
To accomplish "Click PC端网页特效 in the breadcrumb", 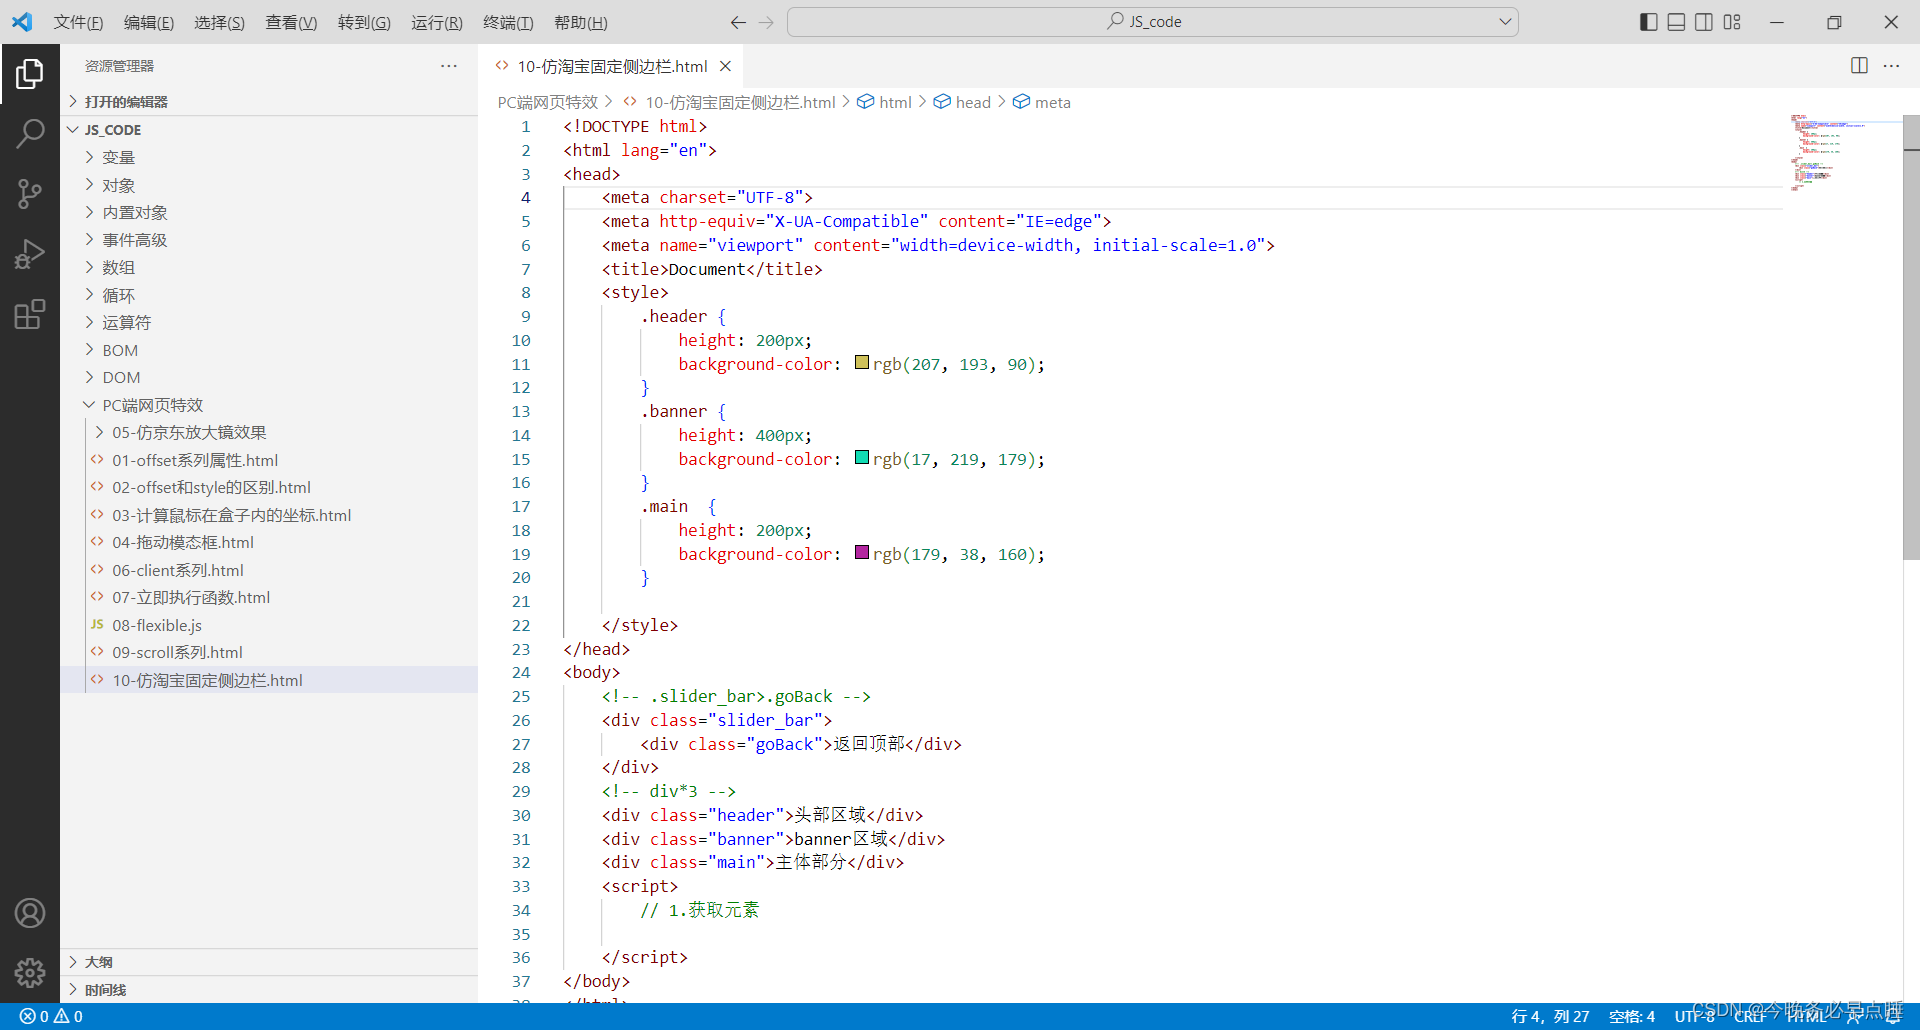I will coord(548,102).
